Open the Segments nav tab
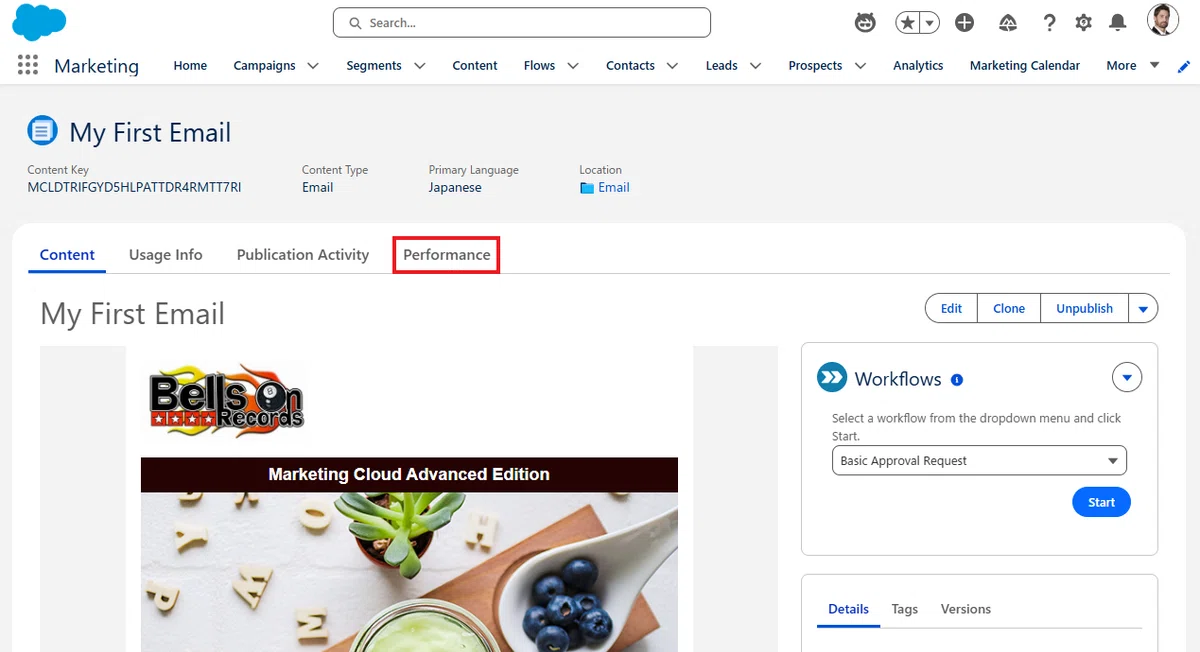 tap(374, 66)
